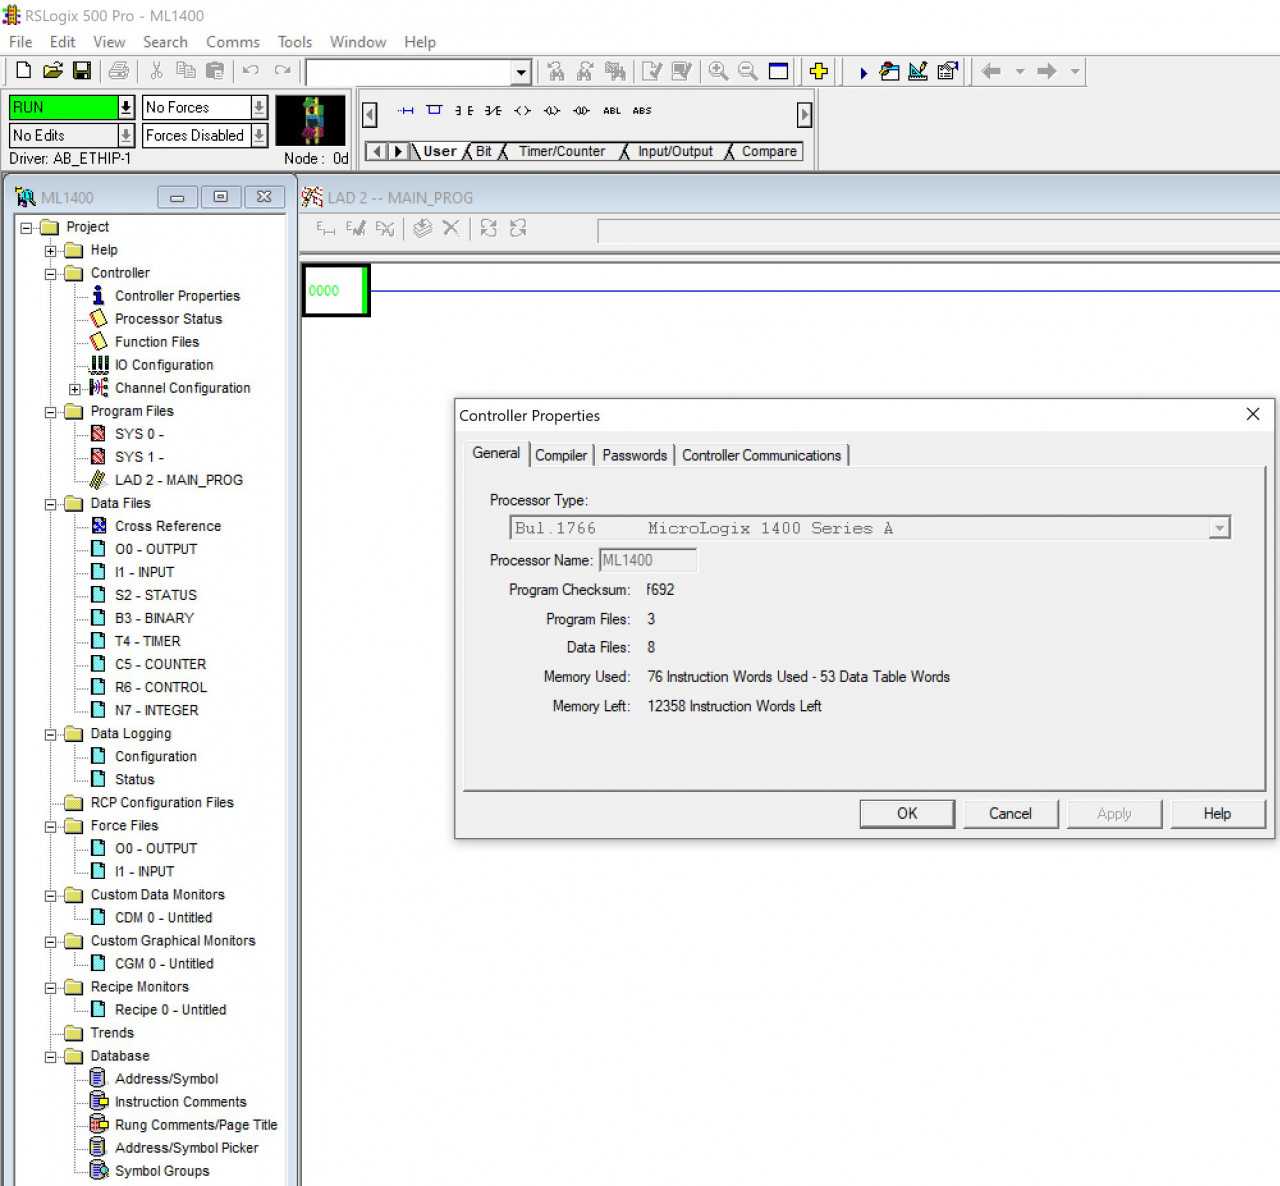Click the Zoom Out magnifier icon
The height and width of the screenshot is (1186, 1280).
[x=748, y=71]
